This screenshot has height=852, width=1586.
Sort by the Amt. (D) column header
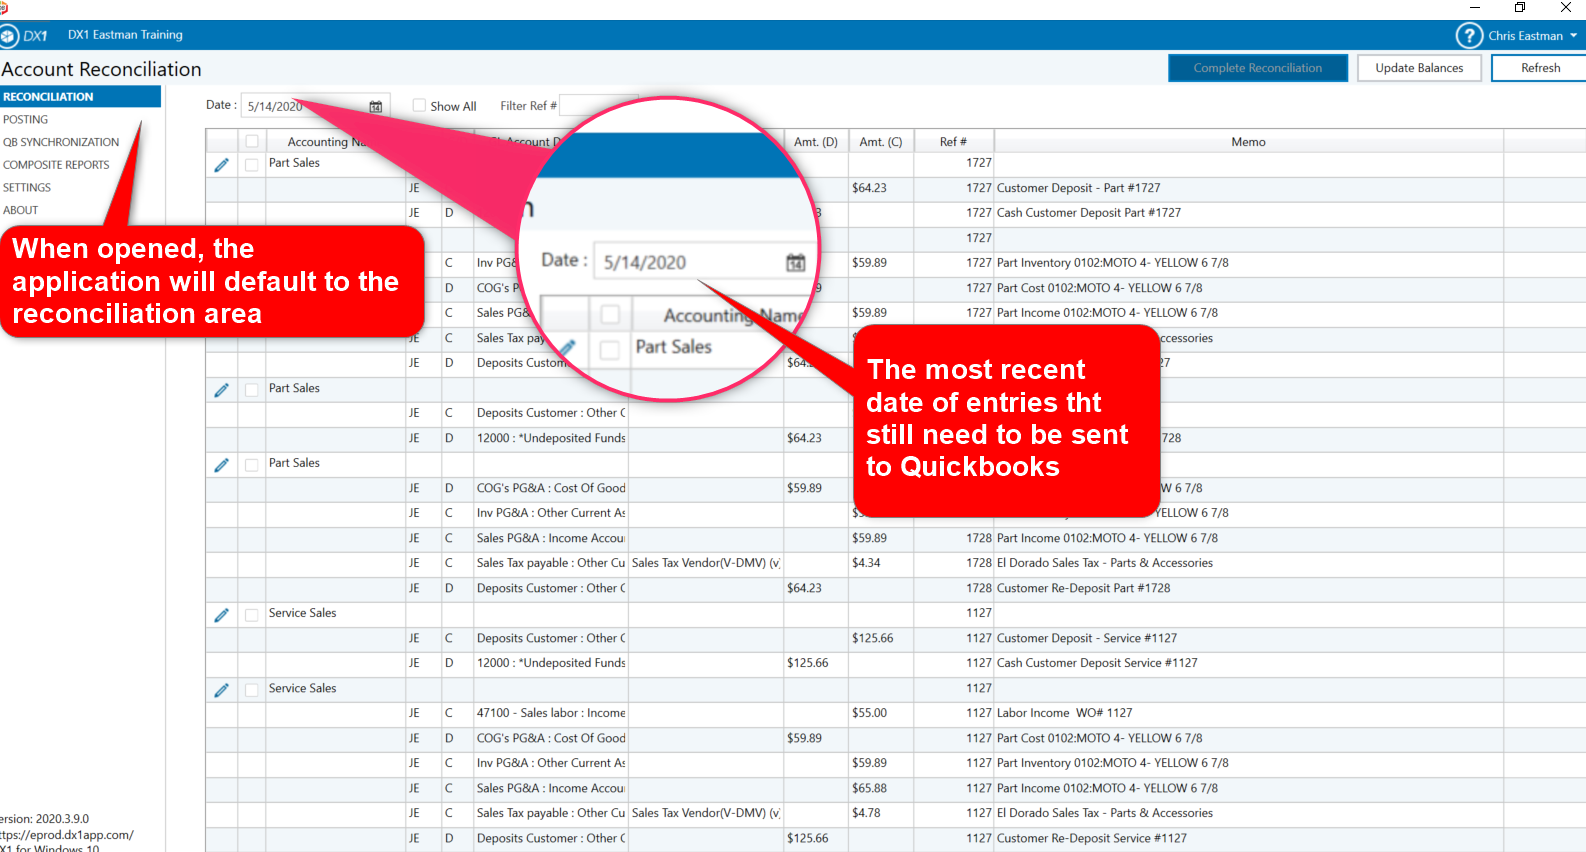[x=815, y=142]
